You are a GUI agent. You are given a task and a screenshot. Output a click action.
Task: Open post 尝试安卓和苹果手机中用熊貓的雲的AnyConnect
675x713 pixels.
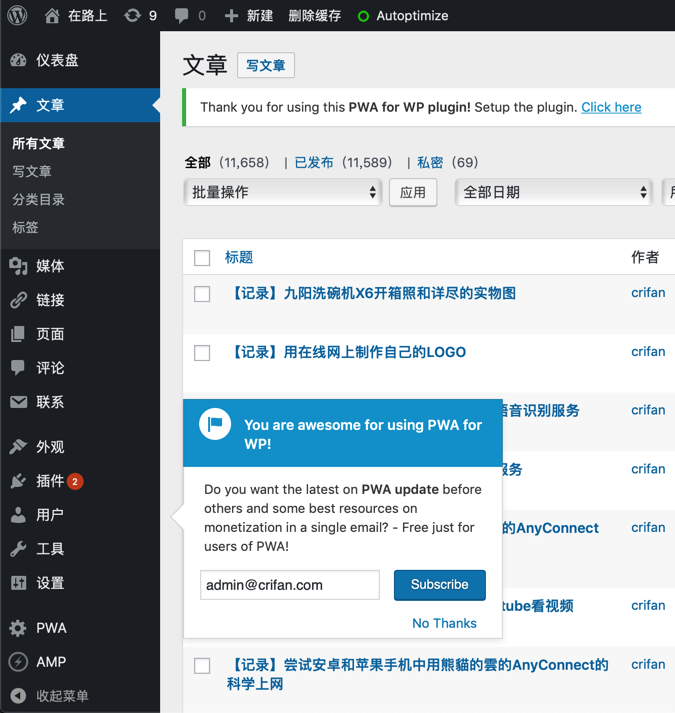tap(418, 674)
